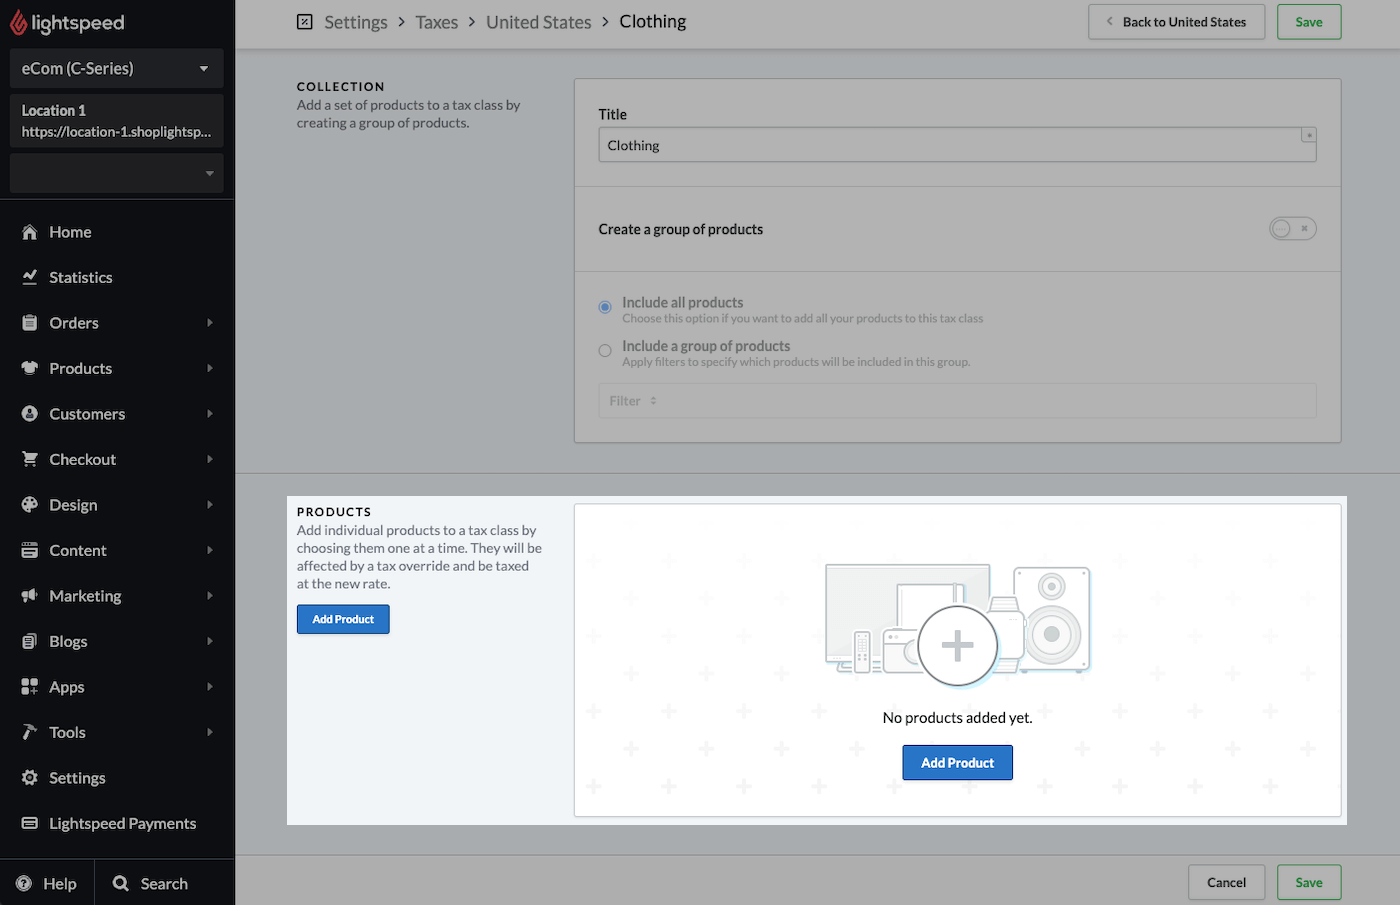The height and width of the screenshot is (905, 1400).
Task: Click the Lightspeed Payments icon
Action: (32, 823)
